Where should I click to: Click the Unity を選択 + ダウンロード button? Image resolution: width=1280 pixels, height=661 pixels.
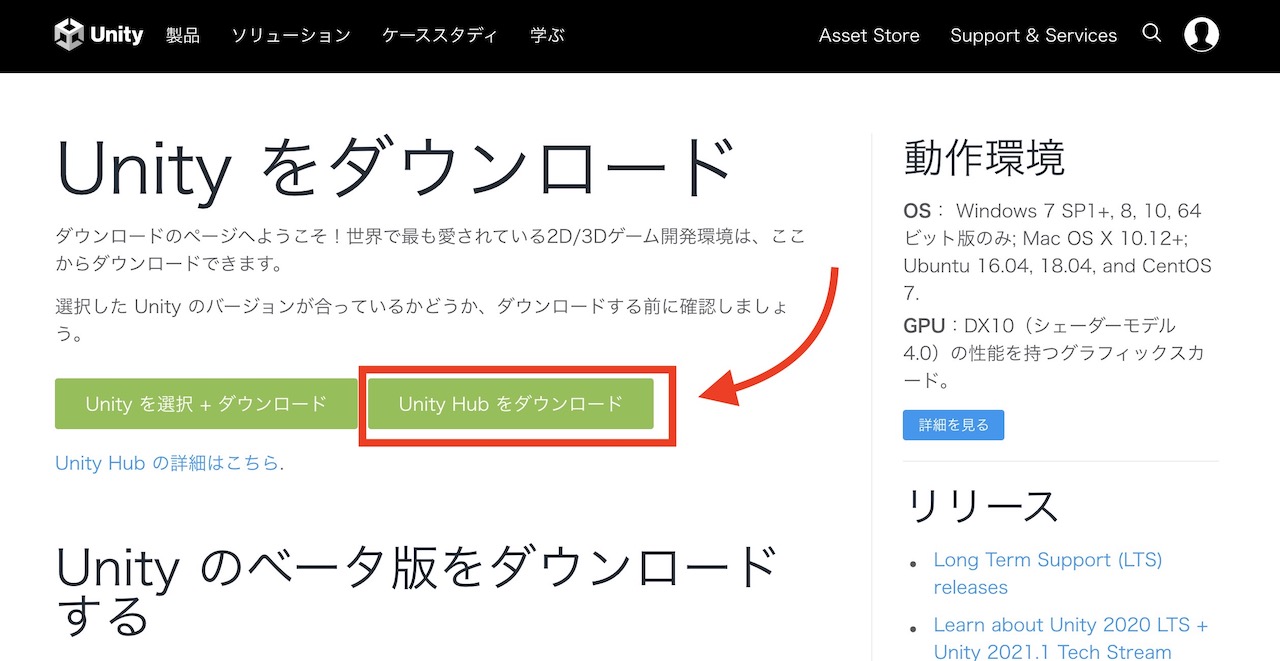pos(205,404)
